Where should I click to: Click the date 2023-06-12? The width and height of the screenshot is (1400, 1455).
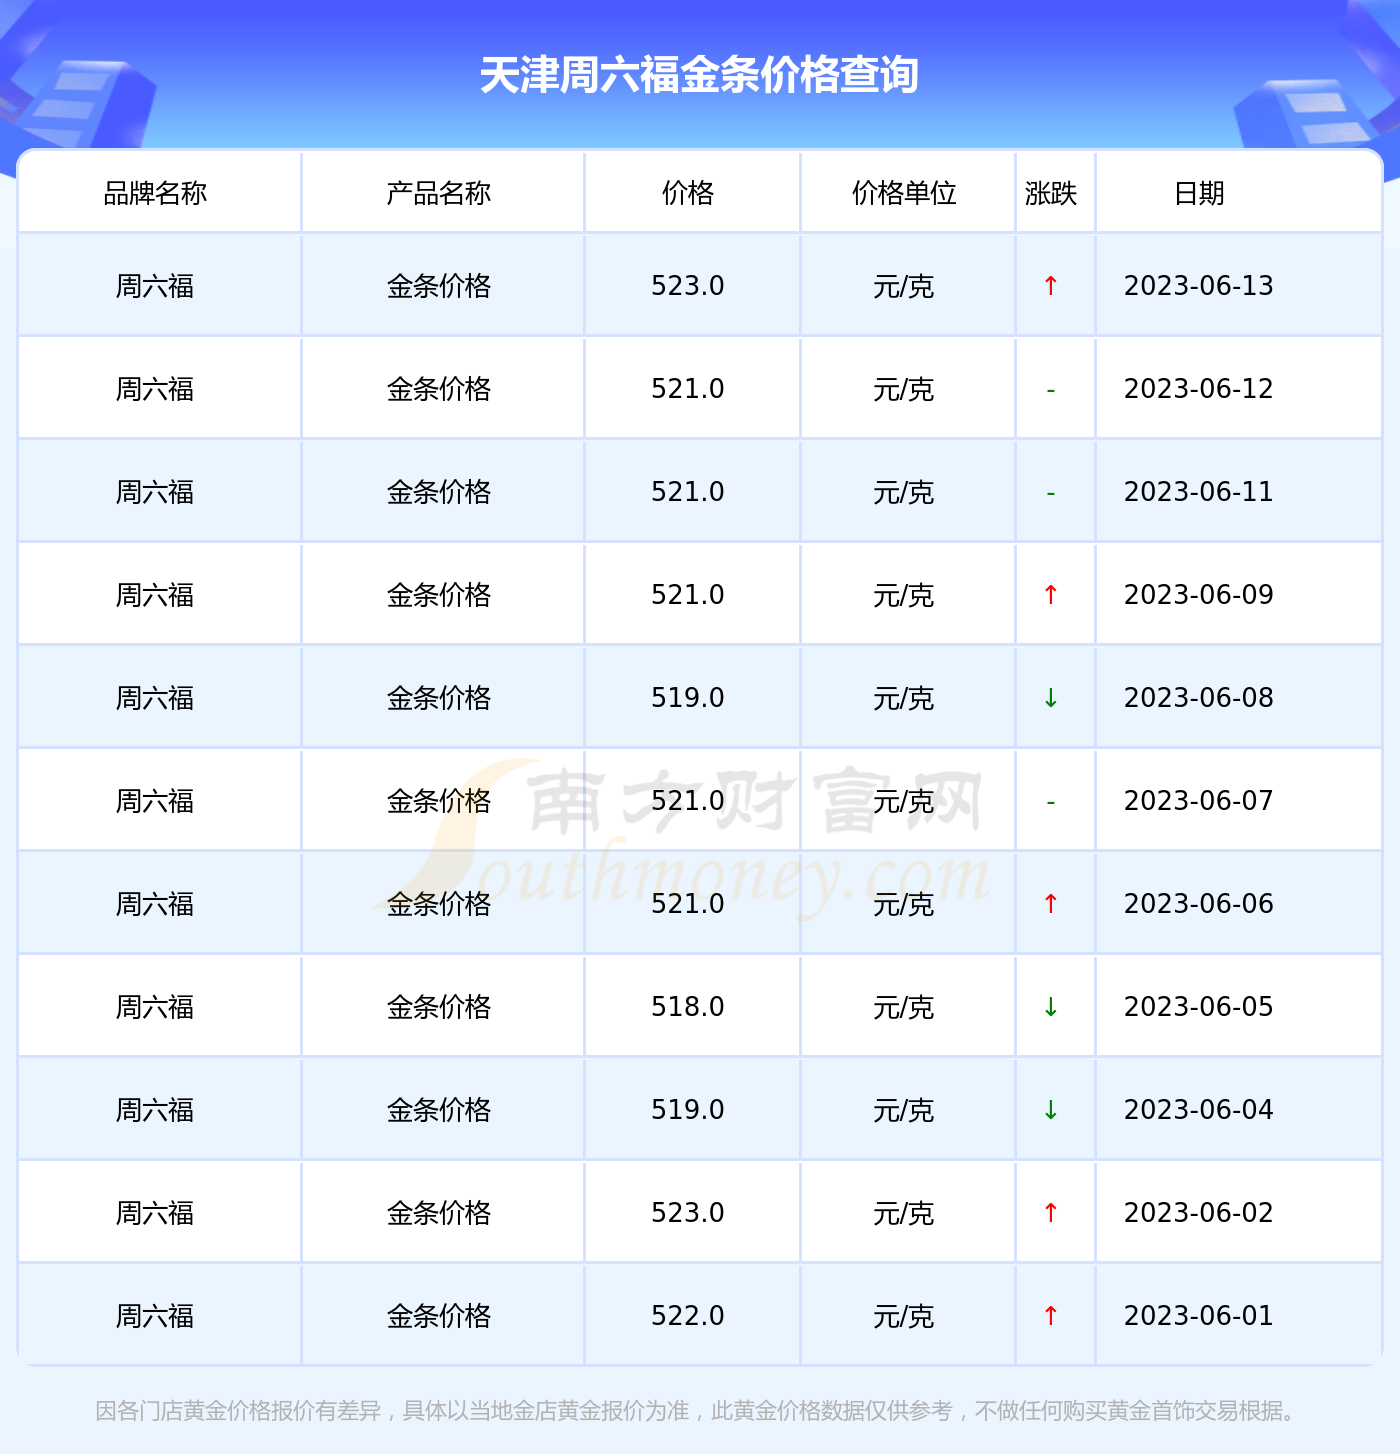(x=1199, y=389)
